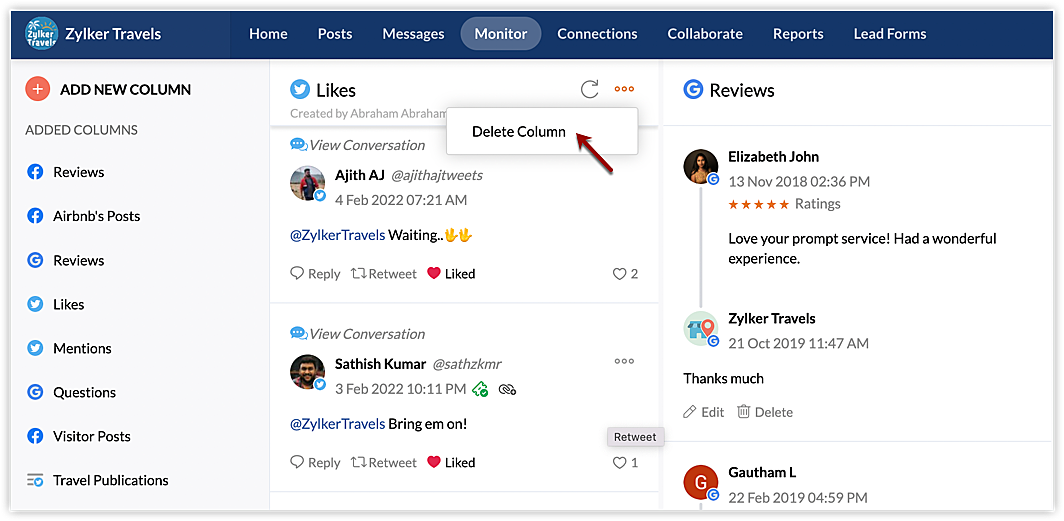Click Twitter icon beside Mentions
This screenshot has height=521, width=1064.
click(x=35, y=348)
